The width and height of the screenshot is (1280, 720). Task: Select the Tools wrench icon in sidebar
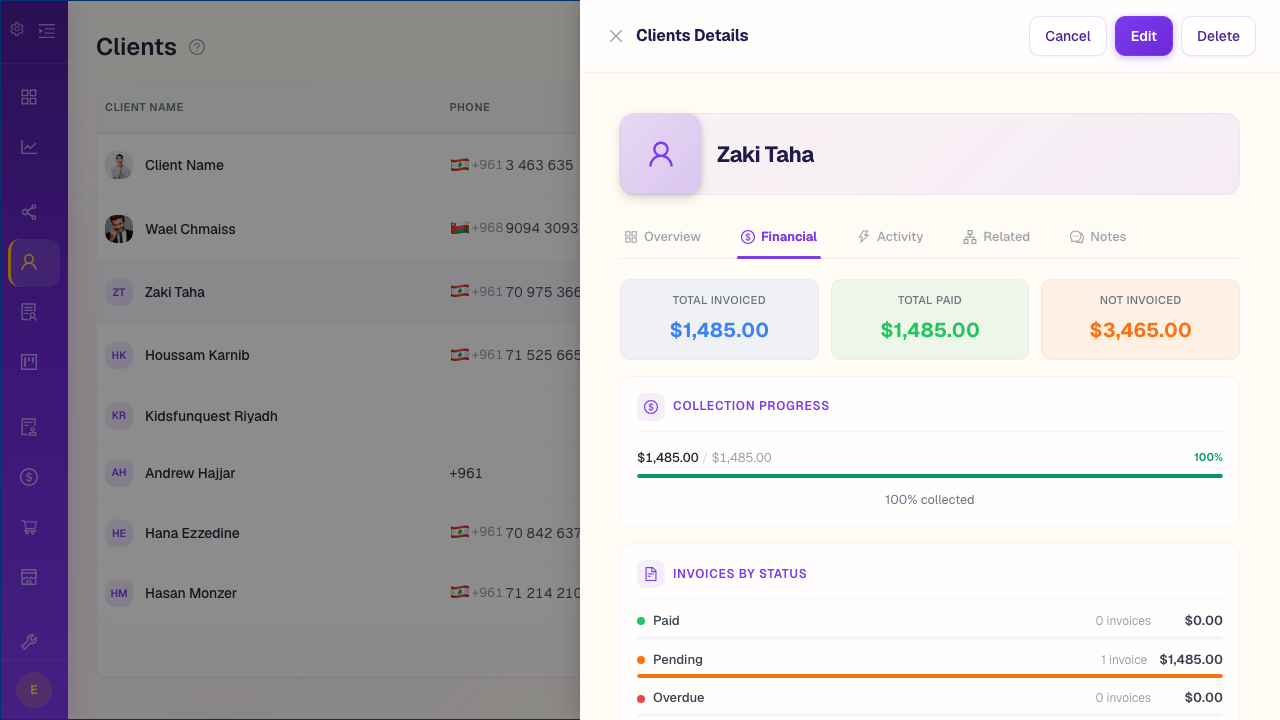tap(28, 640)
